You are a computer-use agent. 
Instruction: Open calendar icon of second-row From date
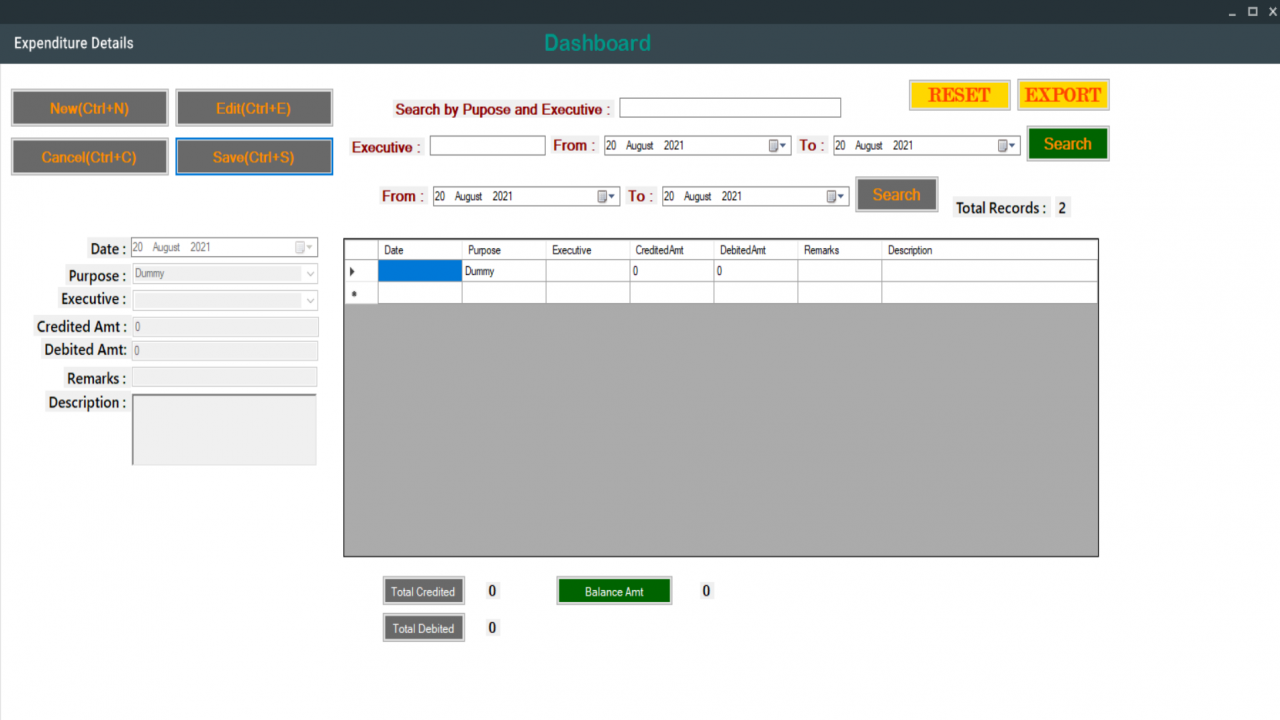click(607, 197)
